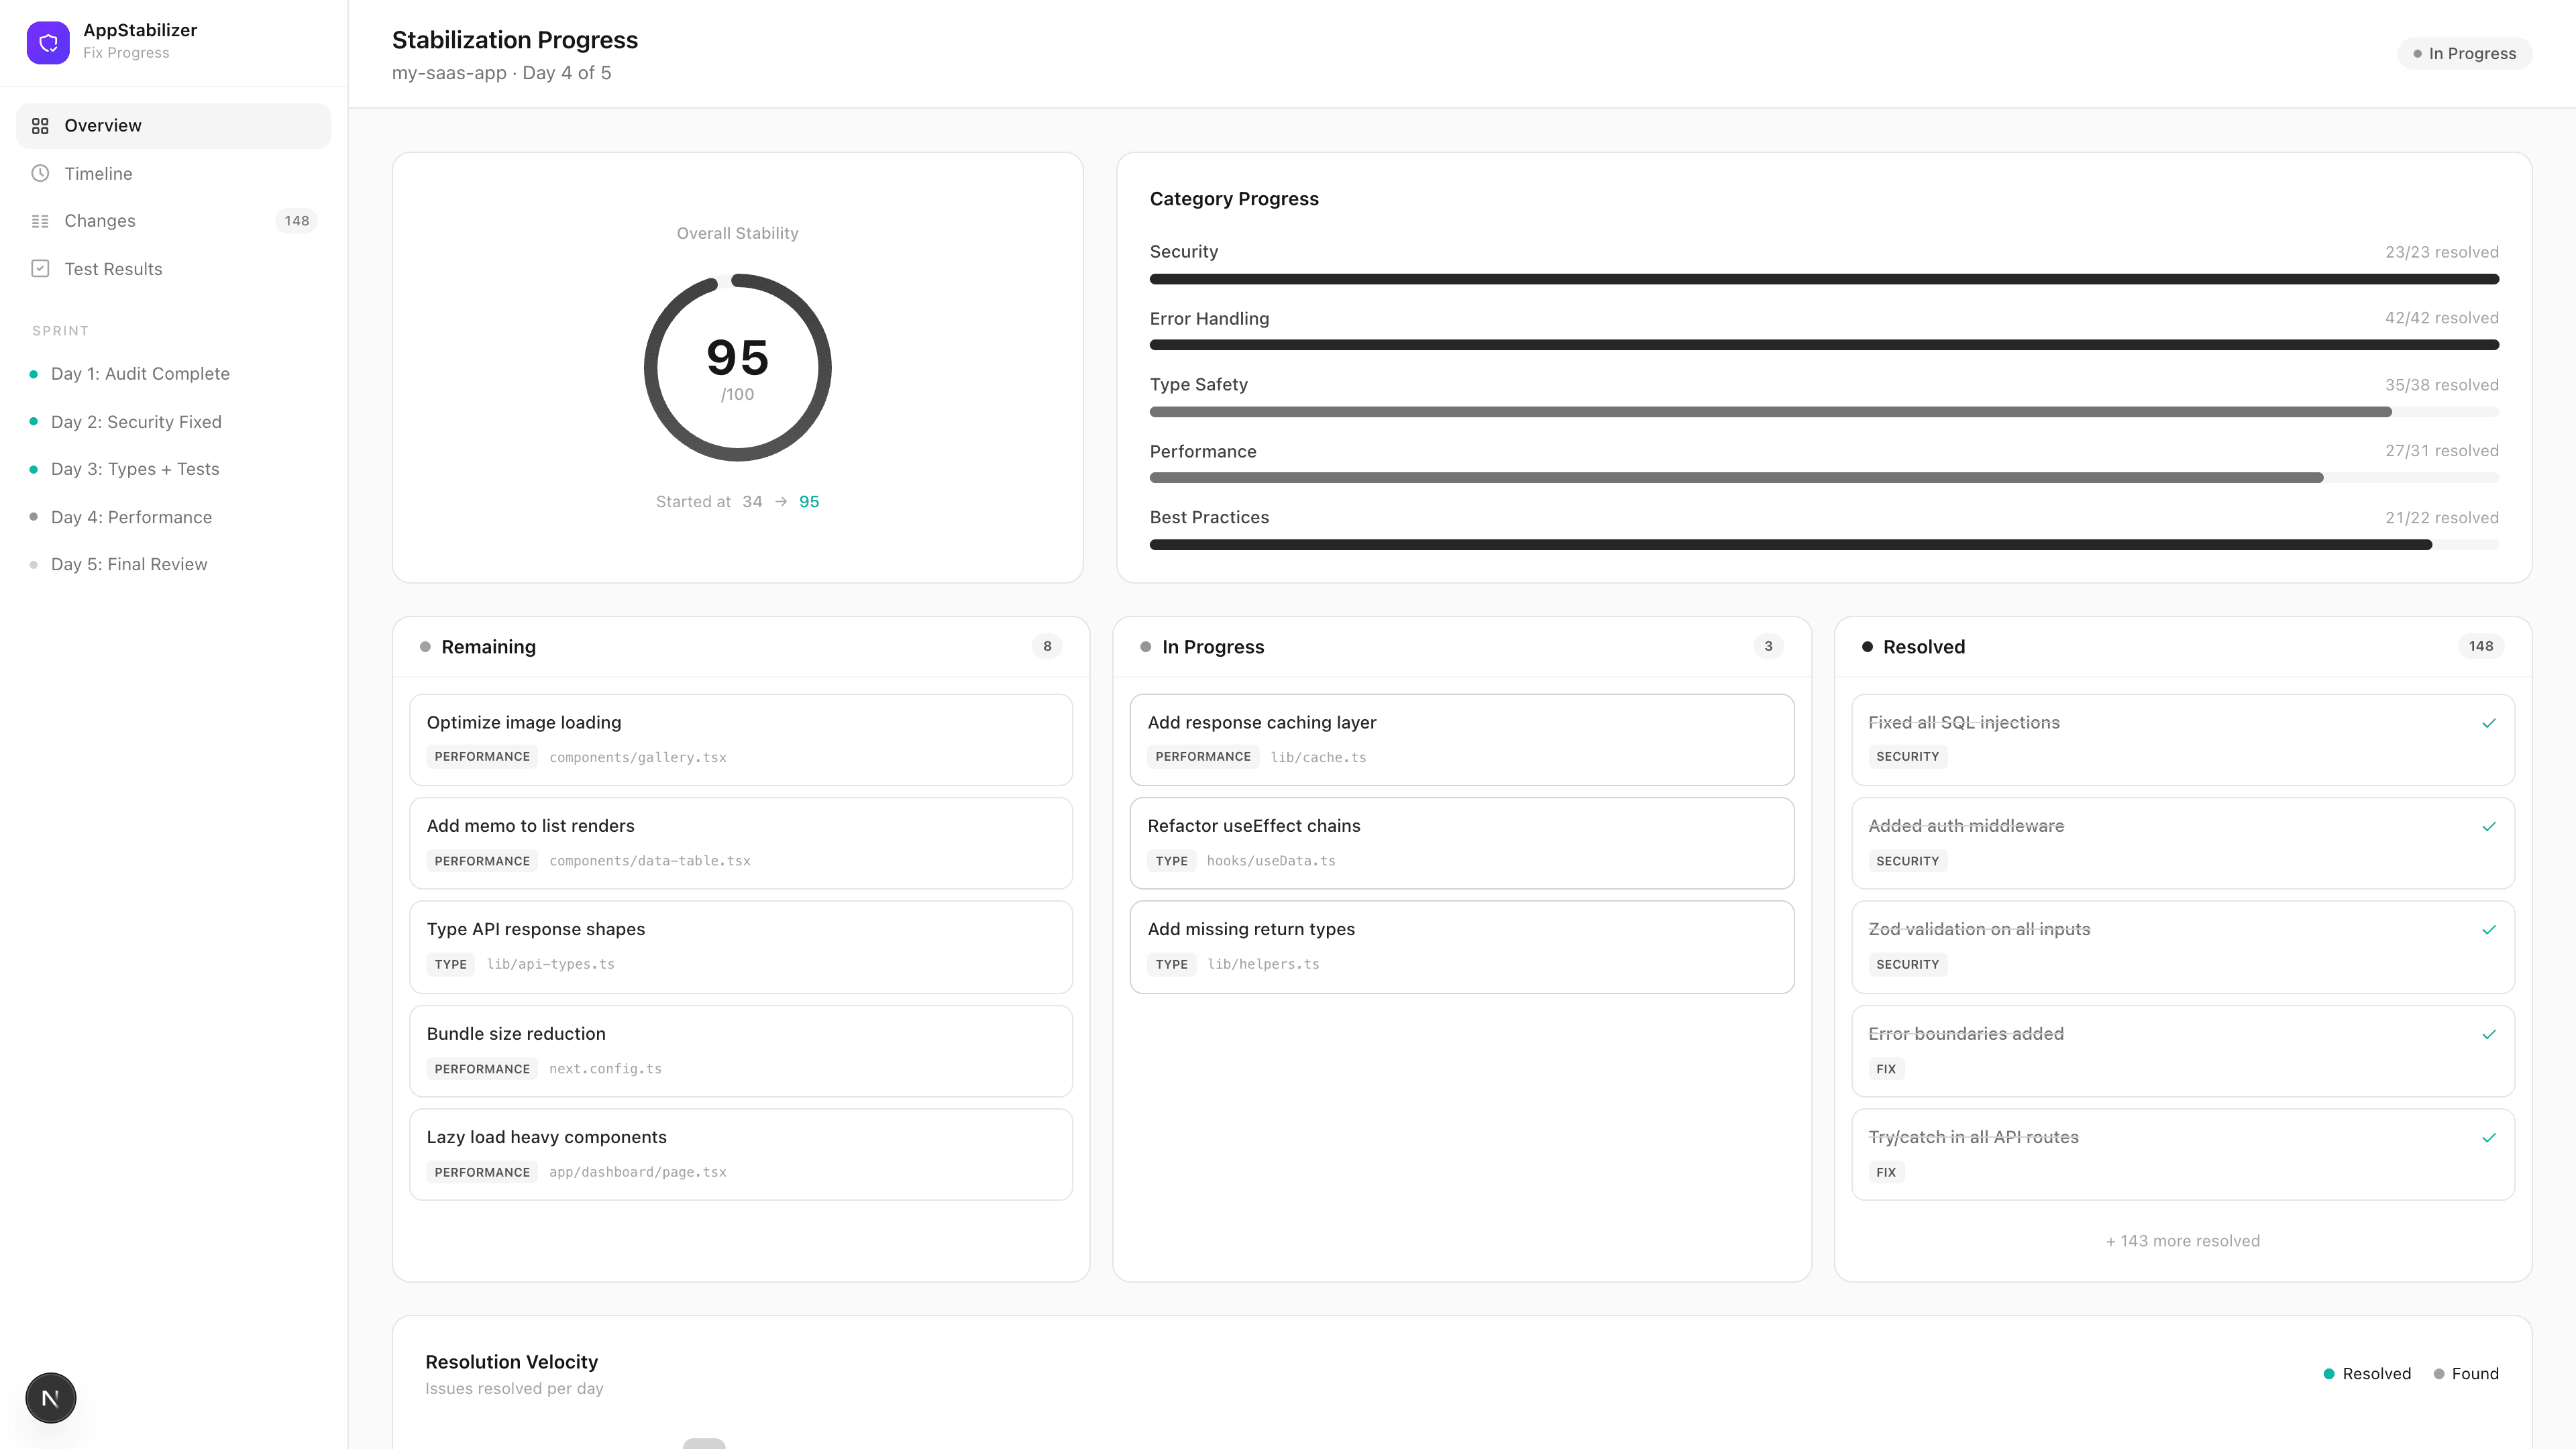Toggle the Resolved legend dot
The height and width of the screenshot is (1449, 2576).
[x=2331, y=1373]
